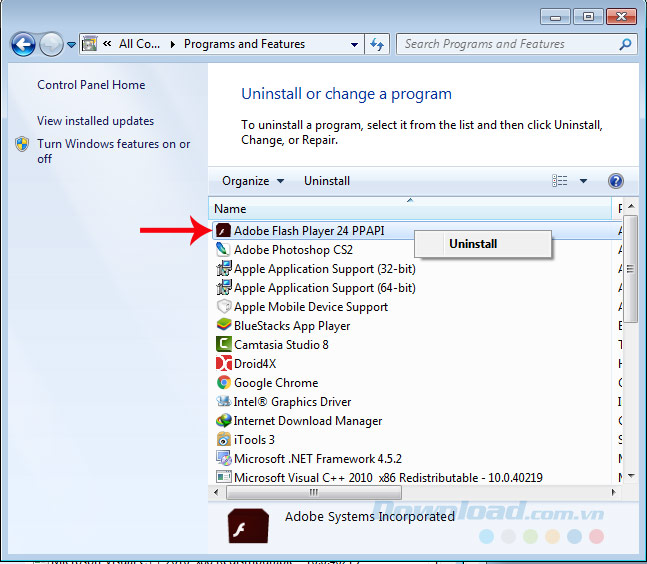
Task: Open Turn Windows features on or off
Action: tap(113, 151)
